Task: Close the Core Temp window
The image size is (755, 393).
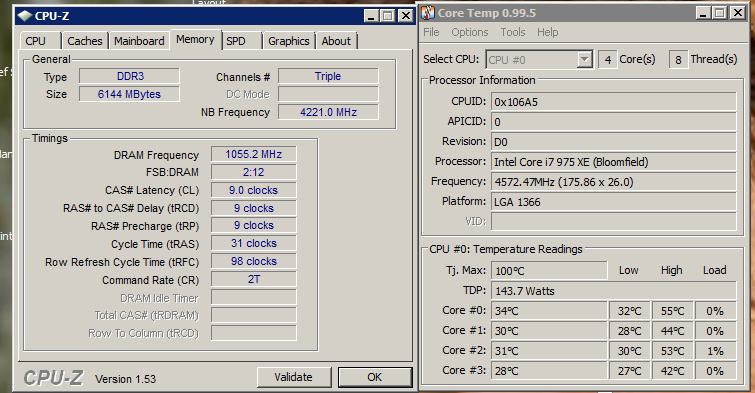Action: coord(738,13)
